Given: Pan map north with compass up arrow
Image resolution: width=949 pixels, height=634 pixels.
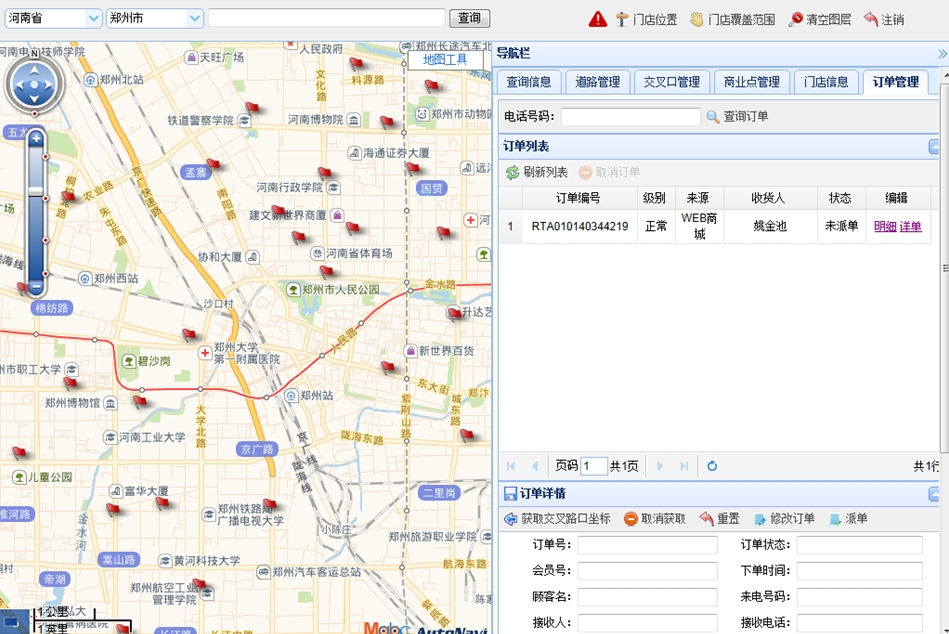Looking at the screenshot, I should (x=34, y=70).
